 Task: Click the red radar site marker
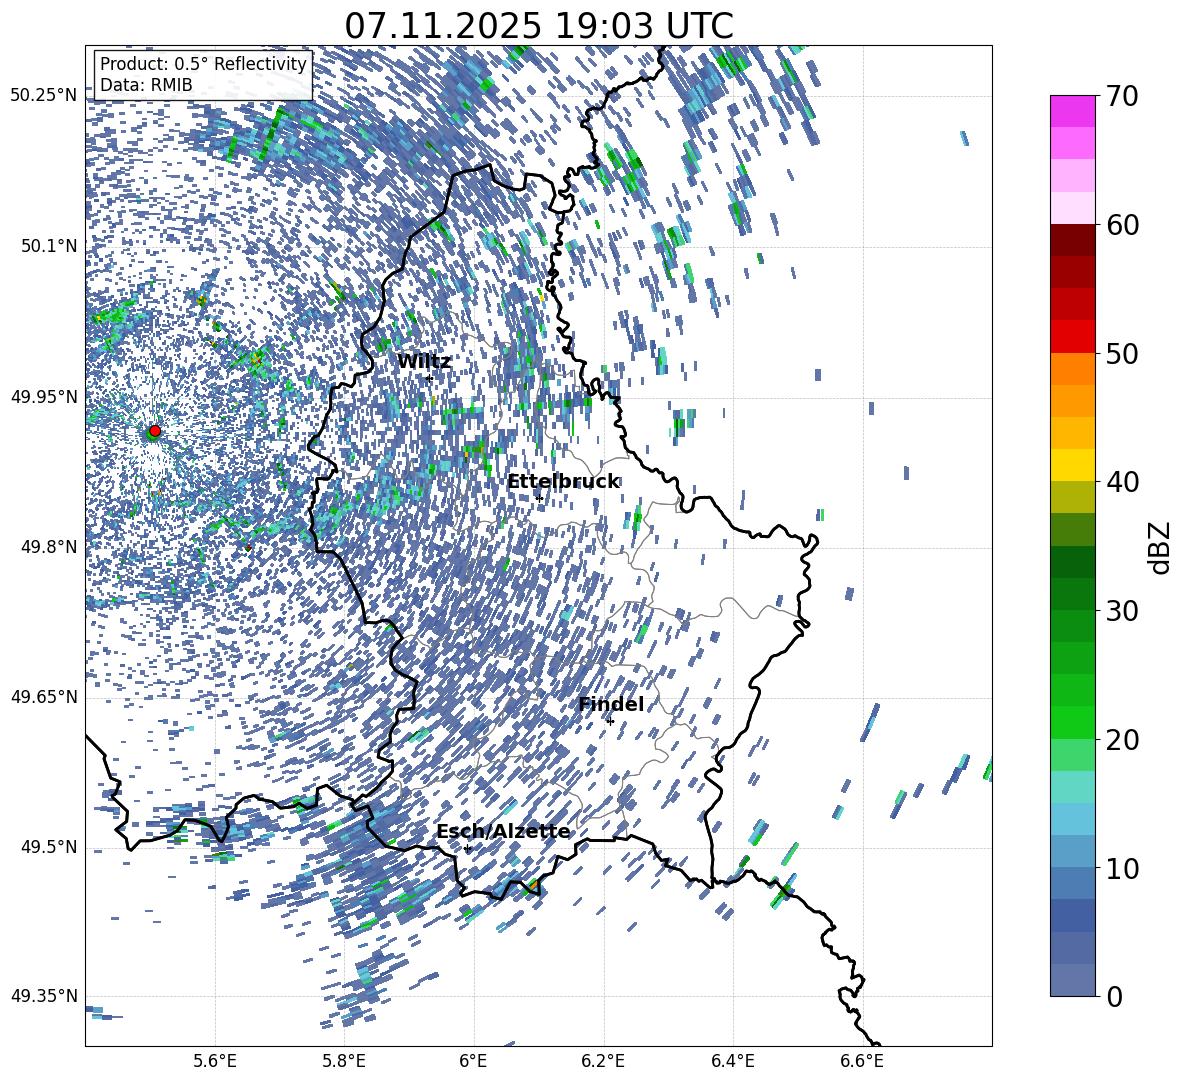154,431
